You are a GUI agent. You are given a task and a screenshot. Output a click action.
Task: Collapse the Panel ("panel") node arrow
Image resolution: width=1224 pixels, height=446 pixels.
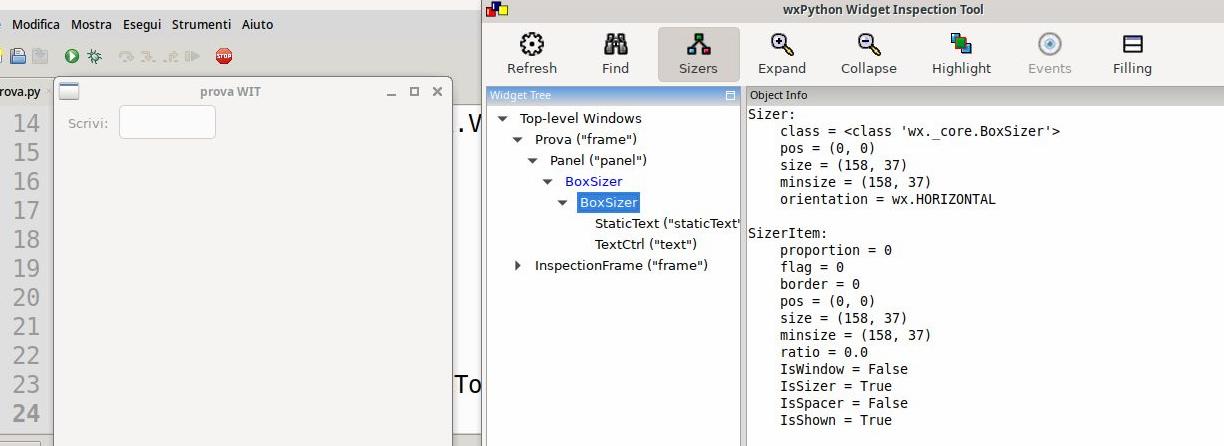[533, 161]
